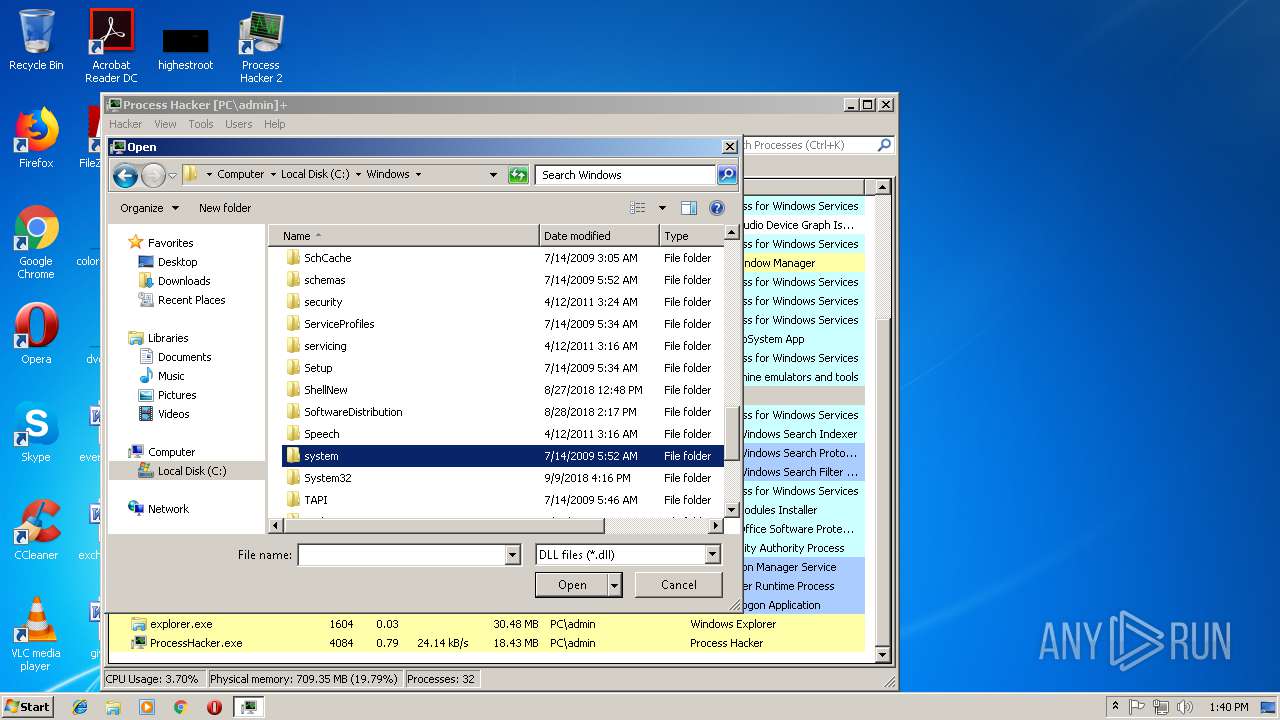Click the Search Windows field

pyautogui.click(x=626, y=175)
